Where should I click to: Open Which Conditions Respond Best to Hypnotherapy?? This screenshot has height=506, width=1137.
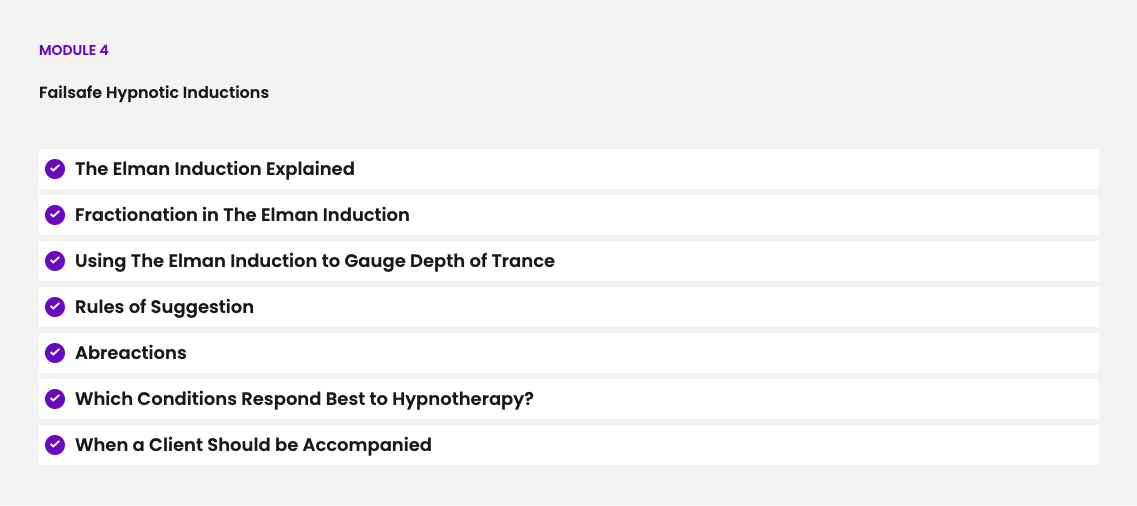tap(304, 399)
